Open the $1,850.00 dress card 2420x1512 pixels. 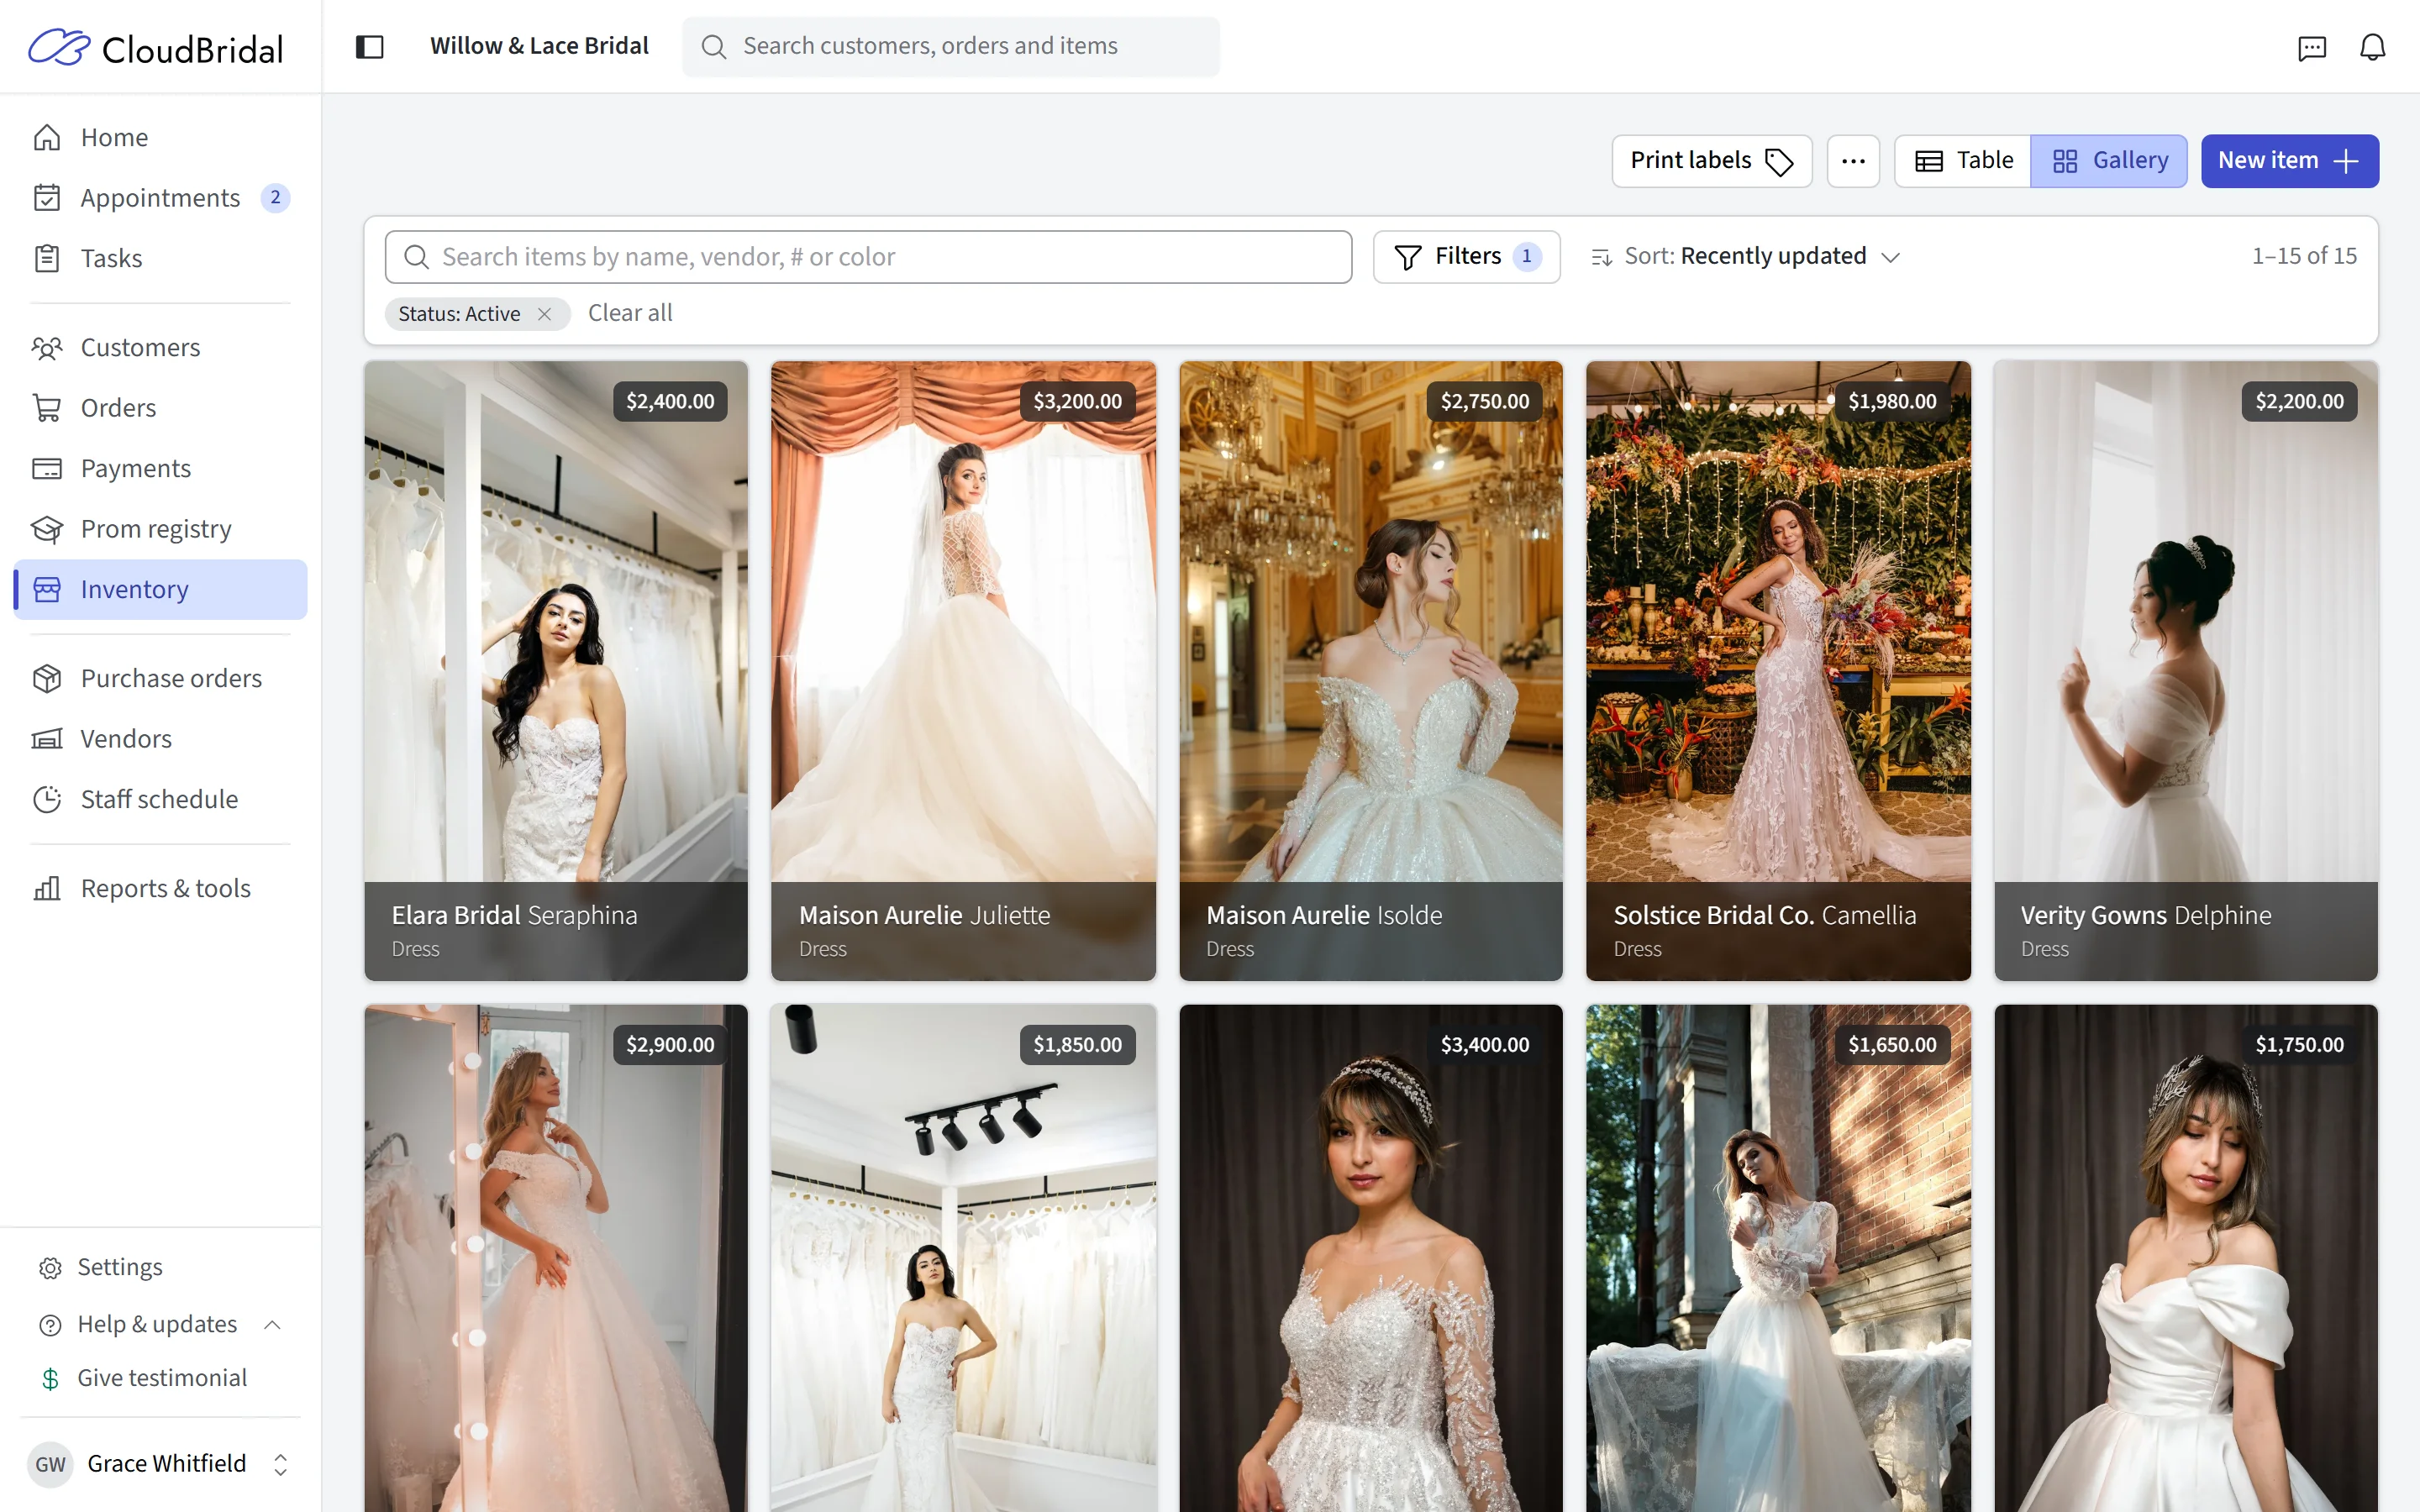[963, 1258]
